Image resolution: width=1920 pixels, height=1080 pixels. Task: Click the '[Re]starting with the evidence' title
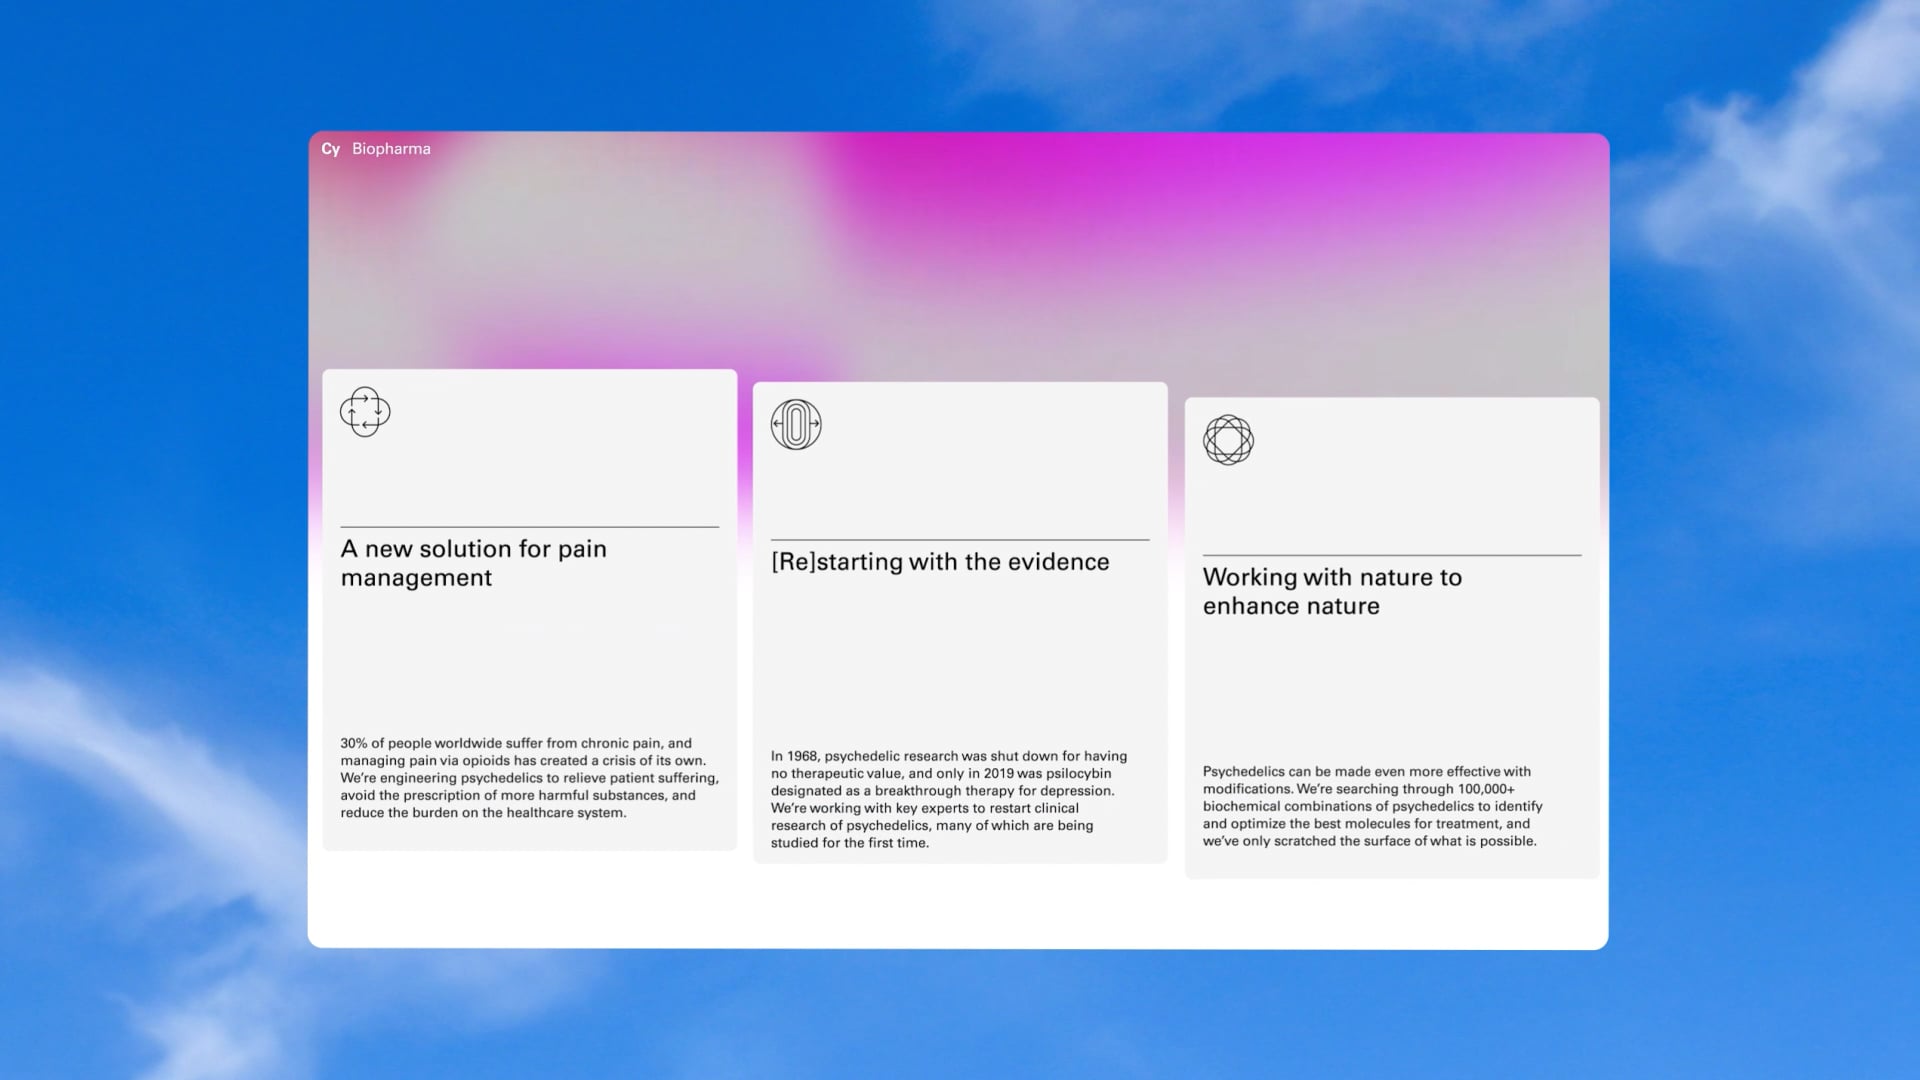[x=940, y=562]
